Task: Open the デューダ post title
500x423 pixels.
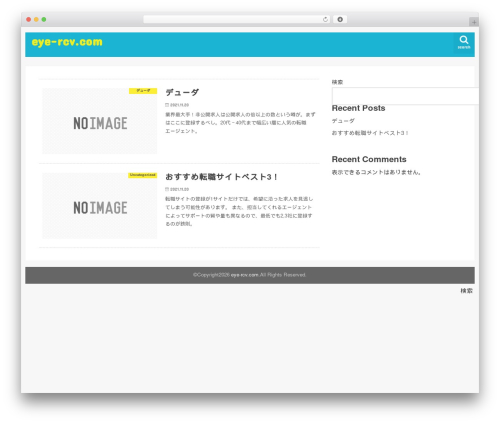Action: pos(182,92)
